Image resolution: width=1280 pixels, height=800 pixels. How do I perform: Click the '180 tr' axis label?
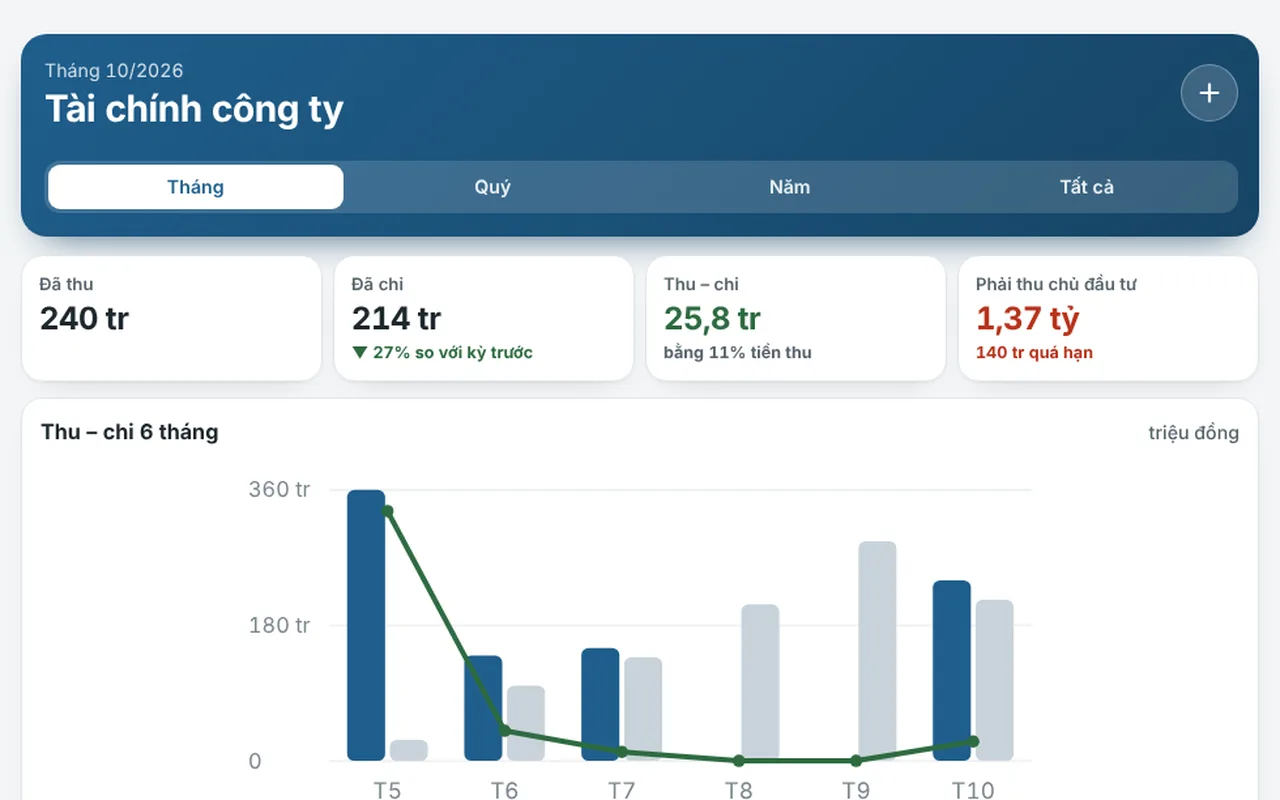pos(279,626)
